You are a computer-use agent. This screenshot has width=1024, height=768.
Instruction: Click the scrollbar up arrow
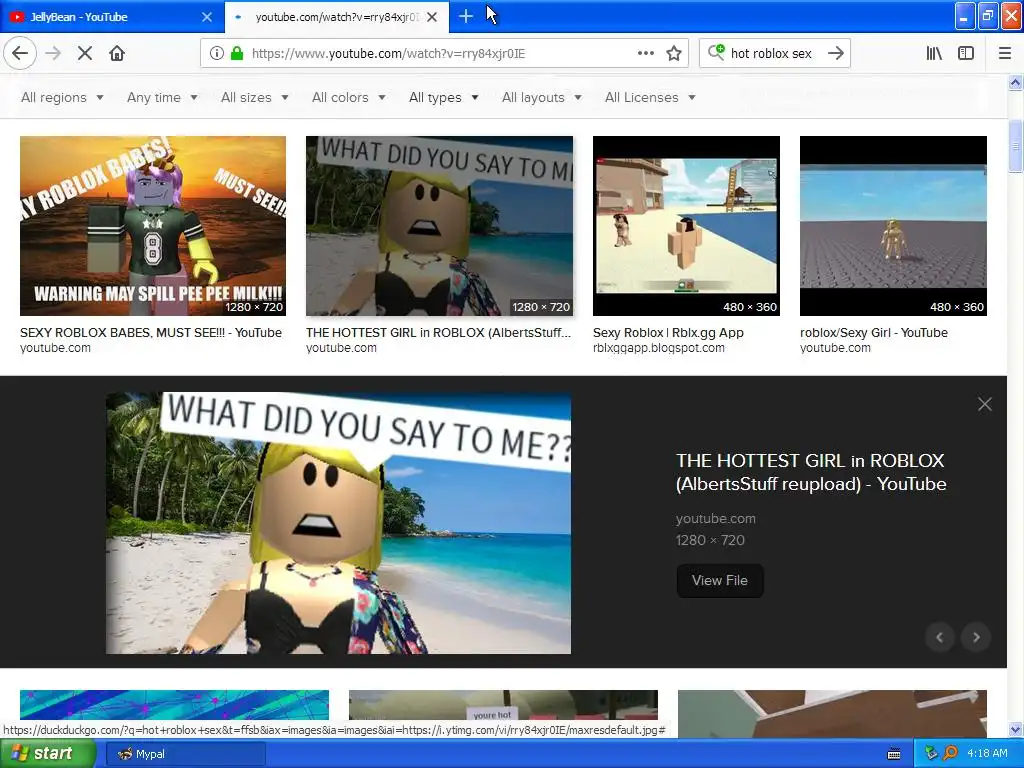(x=1016, y=83)
